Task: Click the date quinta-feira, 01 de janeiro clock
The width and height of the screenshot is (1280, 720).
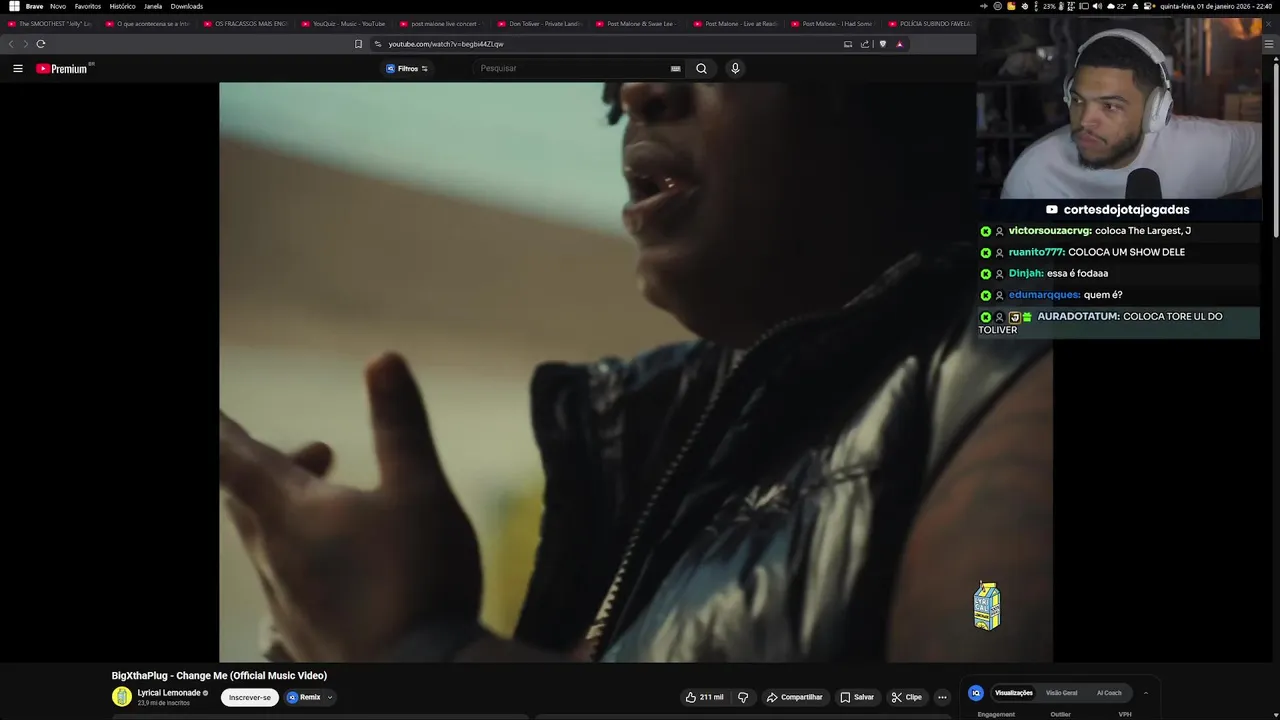Action: coord(1216,6)
